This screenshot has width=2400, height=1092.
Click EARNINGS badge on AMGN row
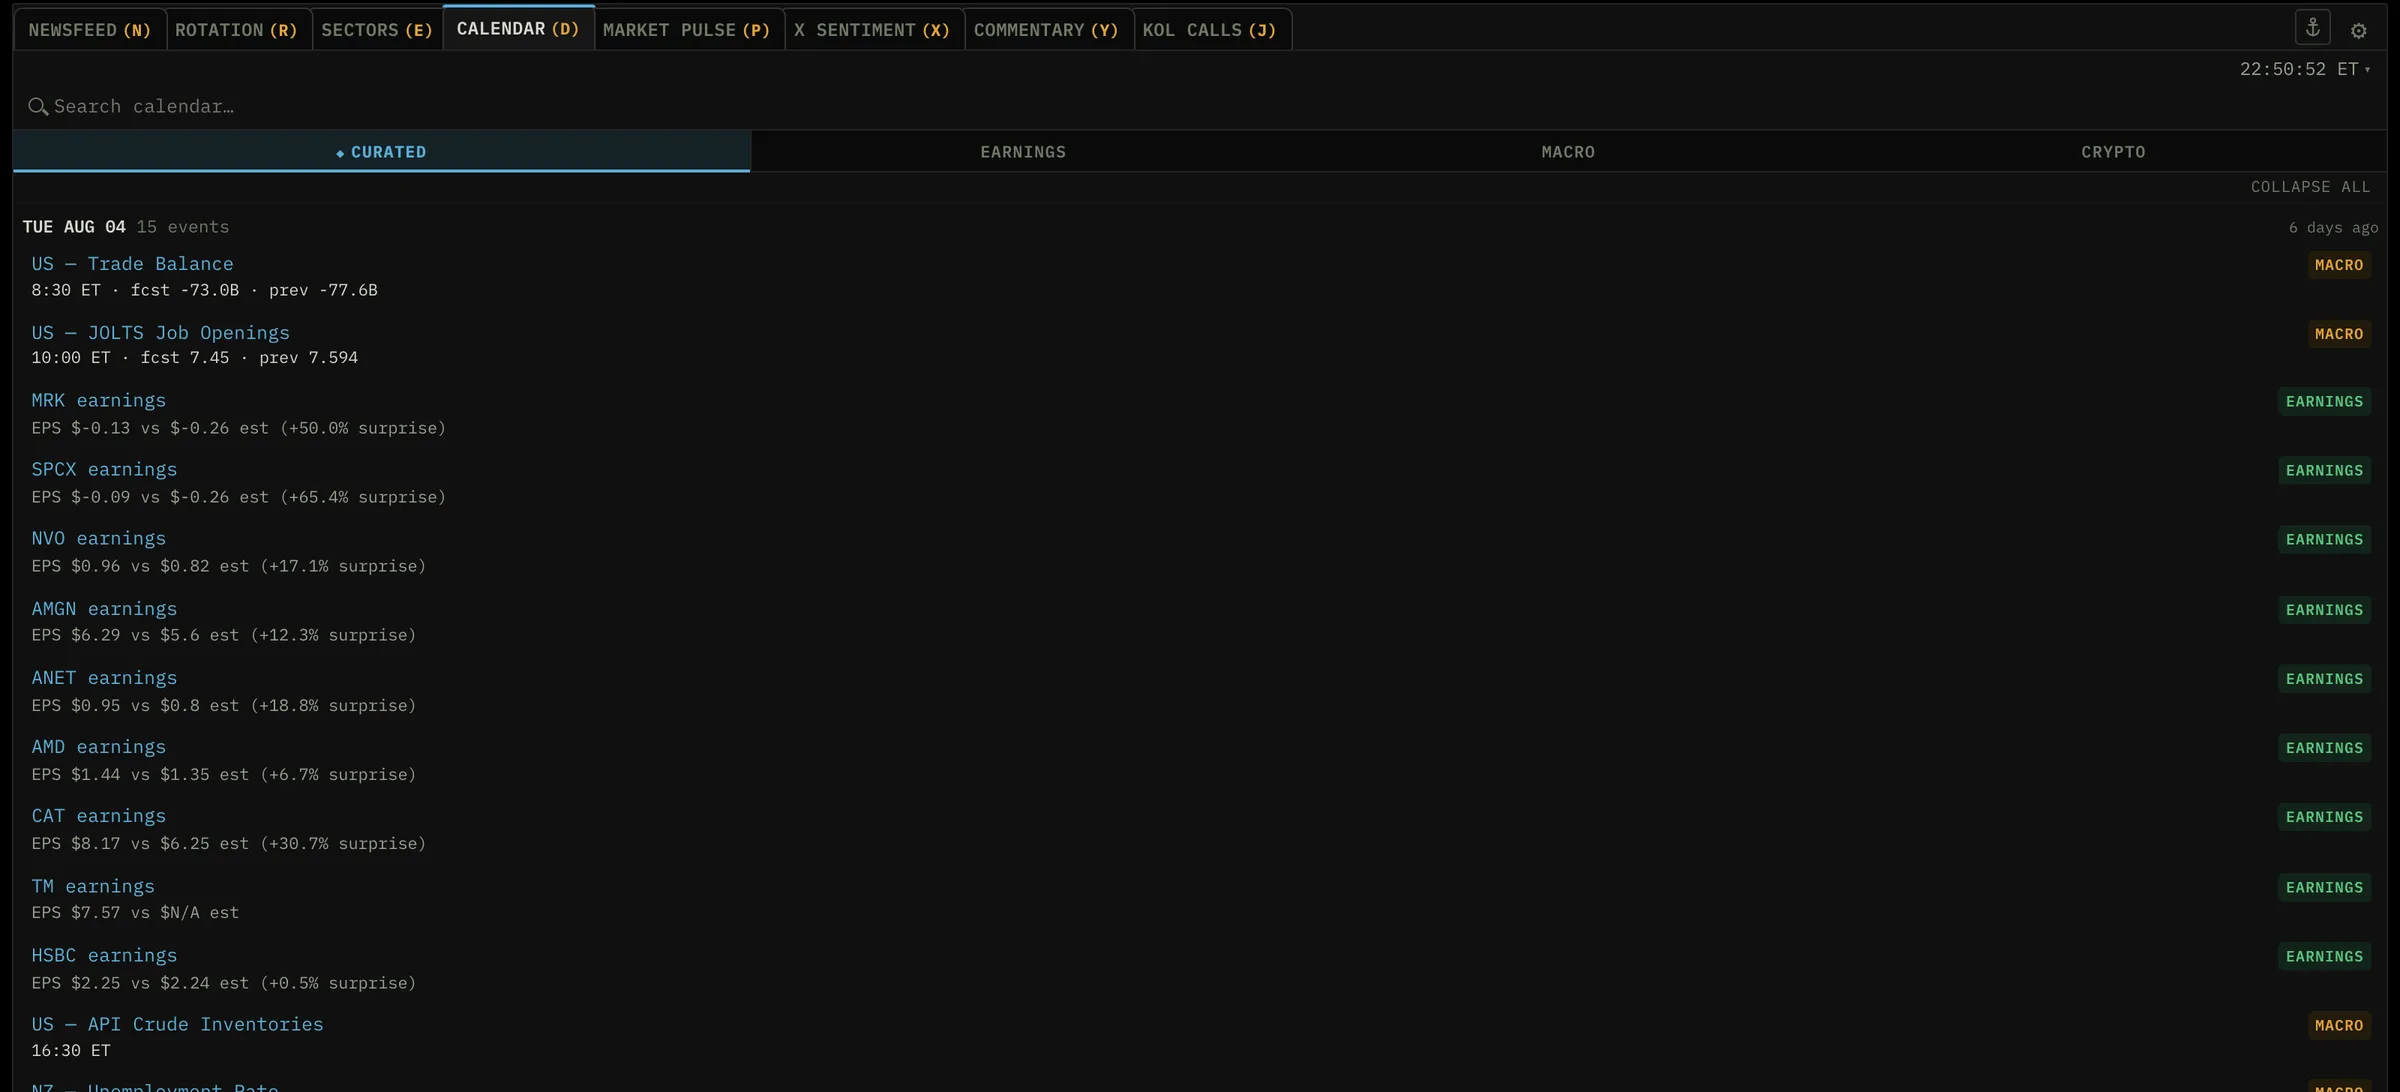2324,610
